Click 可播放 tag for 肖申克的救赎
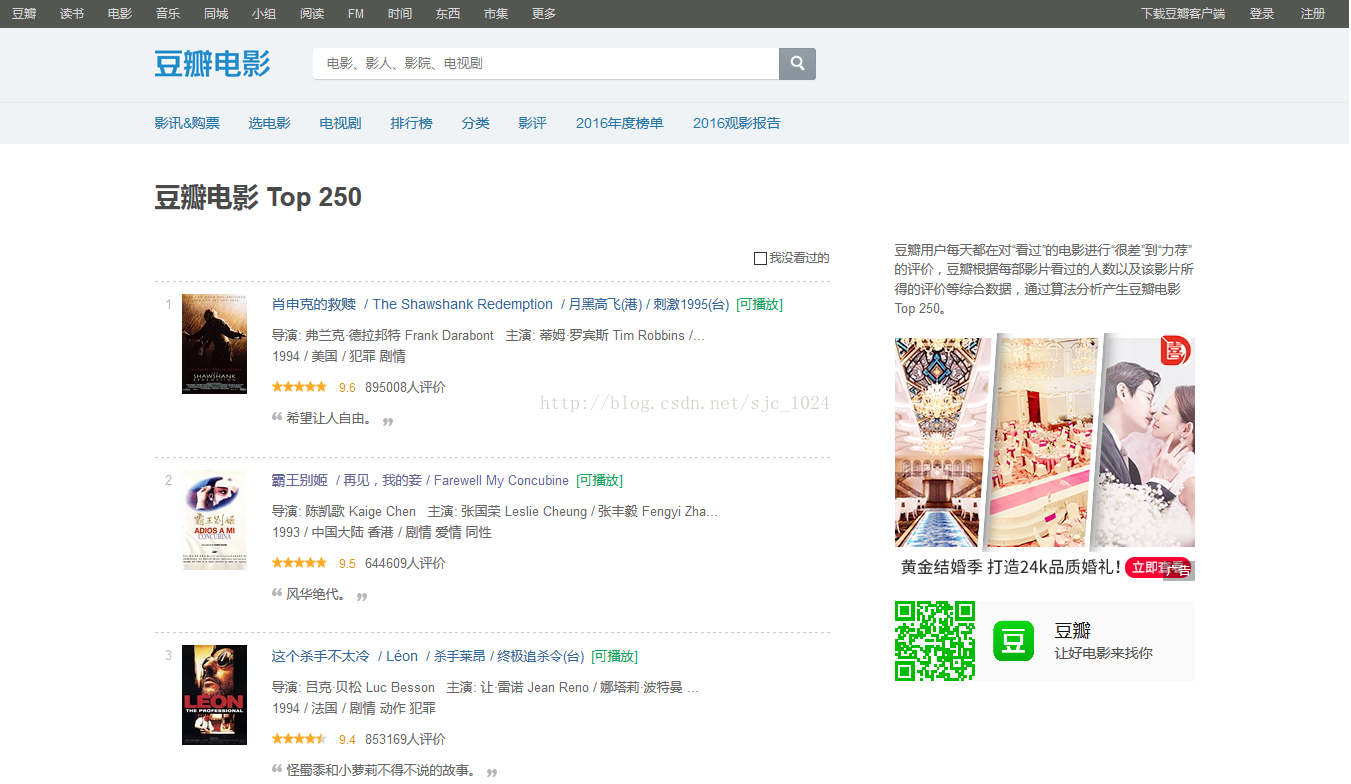This screenshot has height=784, width=1351. [x=760, y=304]
